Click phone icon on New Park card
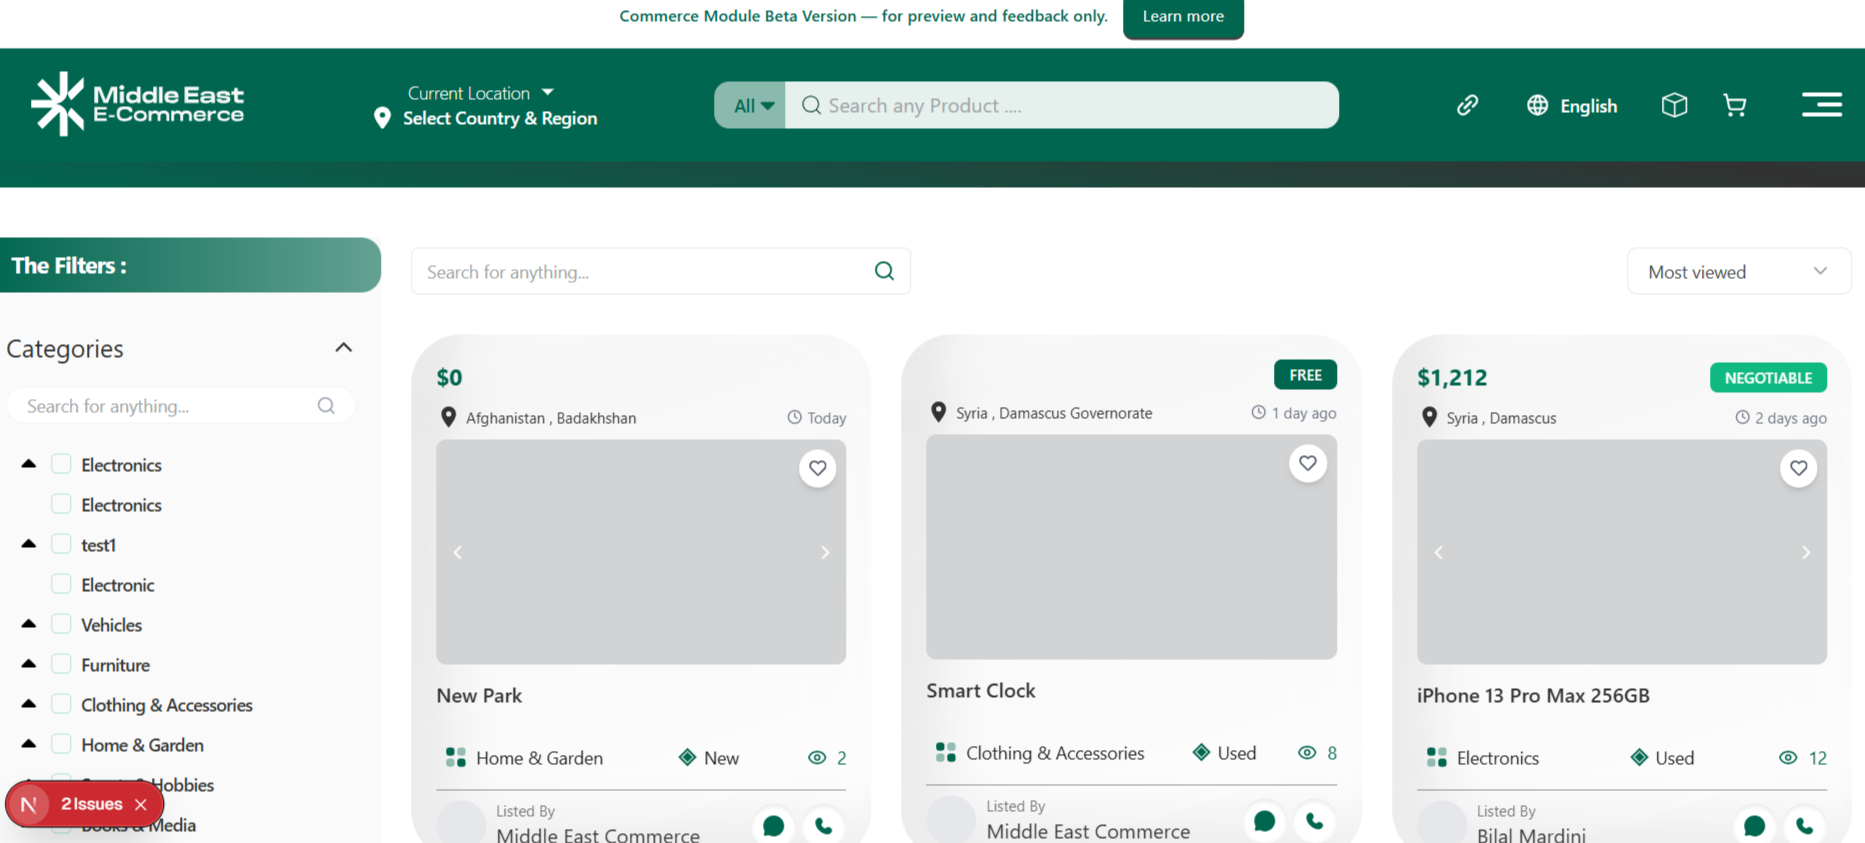The image size is (1865, 843). coord(823,826)
